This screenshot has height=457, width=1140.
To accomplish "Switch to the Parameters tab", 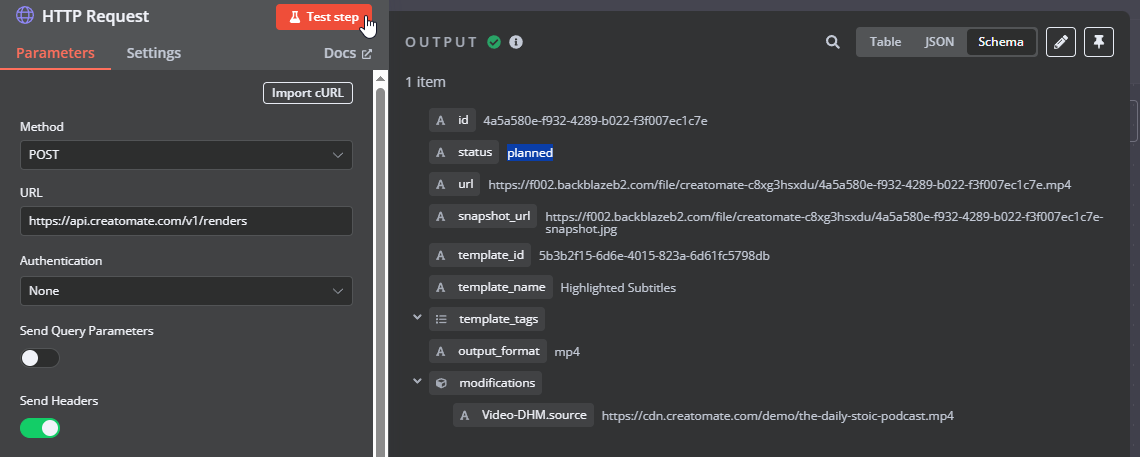I will pyautogui.click(x=55, y=53).
